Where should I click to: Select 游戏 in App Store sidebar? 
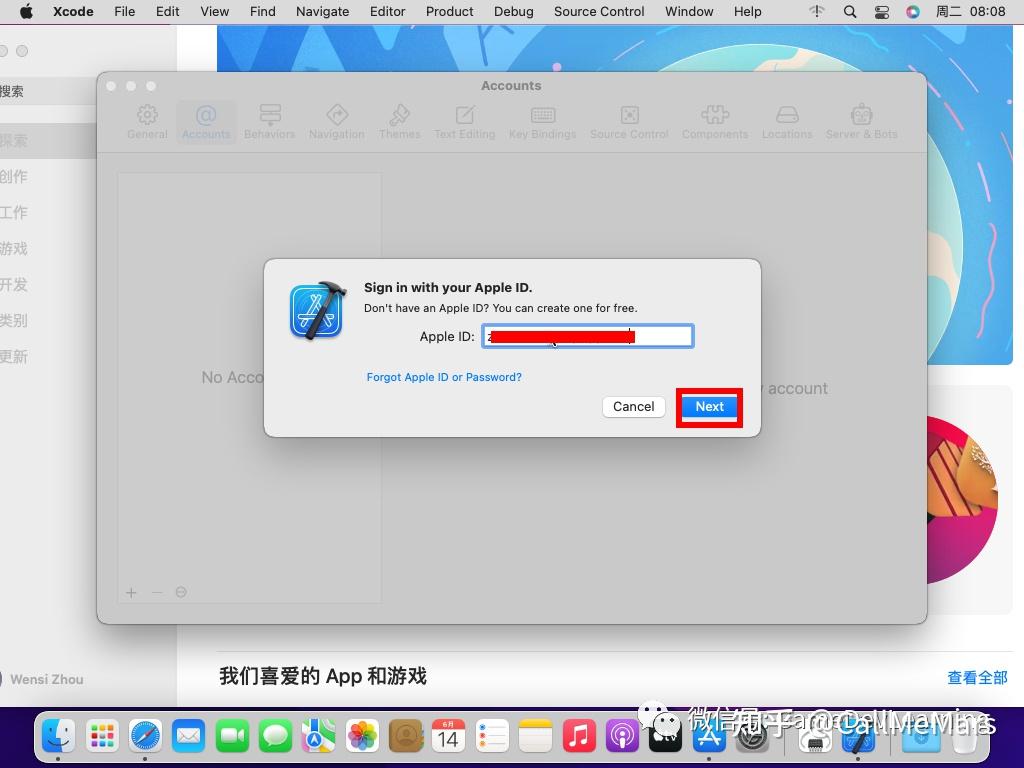click(13, 248)
